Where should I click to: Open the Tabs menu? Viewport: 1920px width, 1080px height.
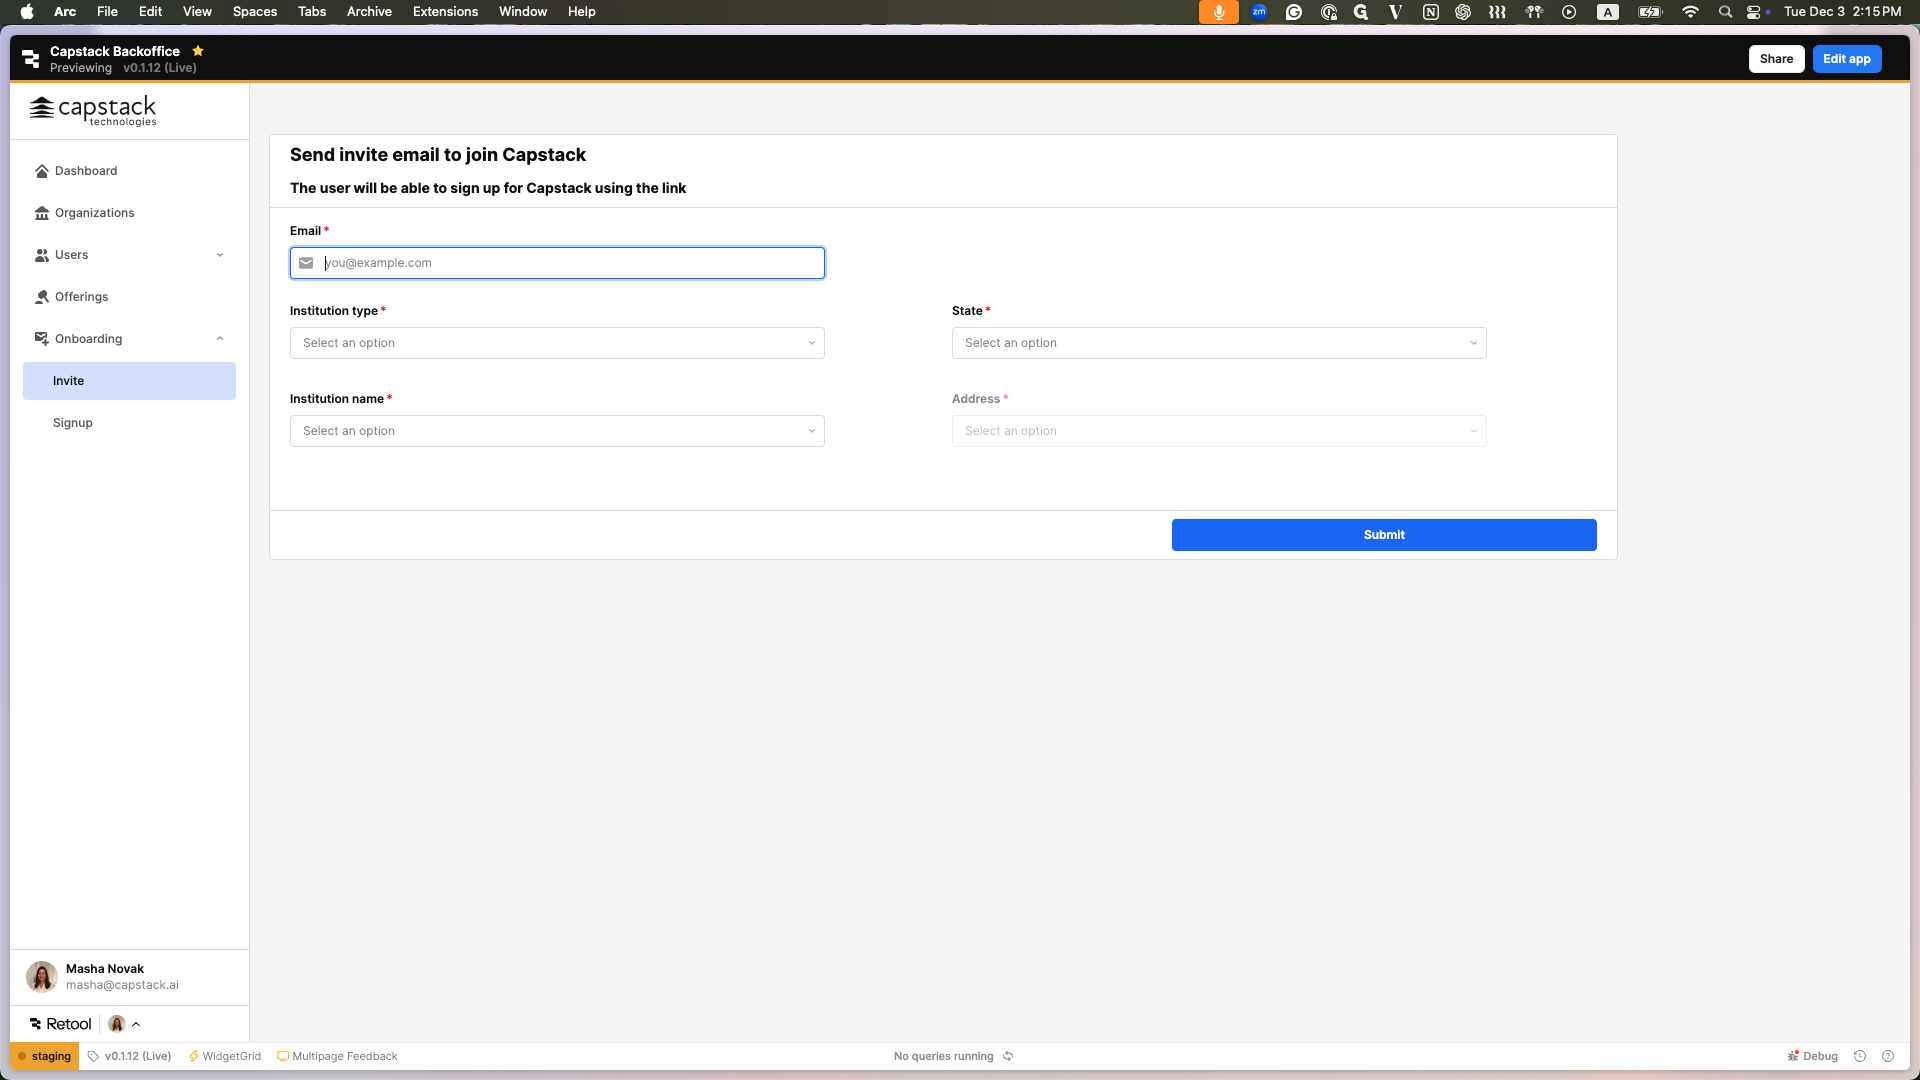click(312, 12)
